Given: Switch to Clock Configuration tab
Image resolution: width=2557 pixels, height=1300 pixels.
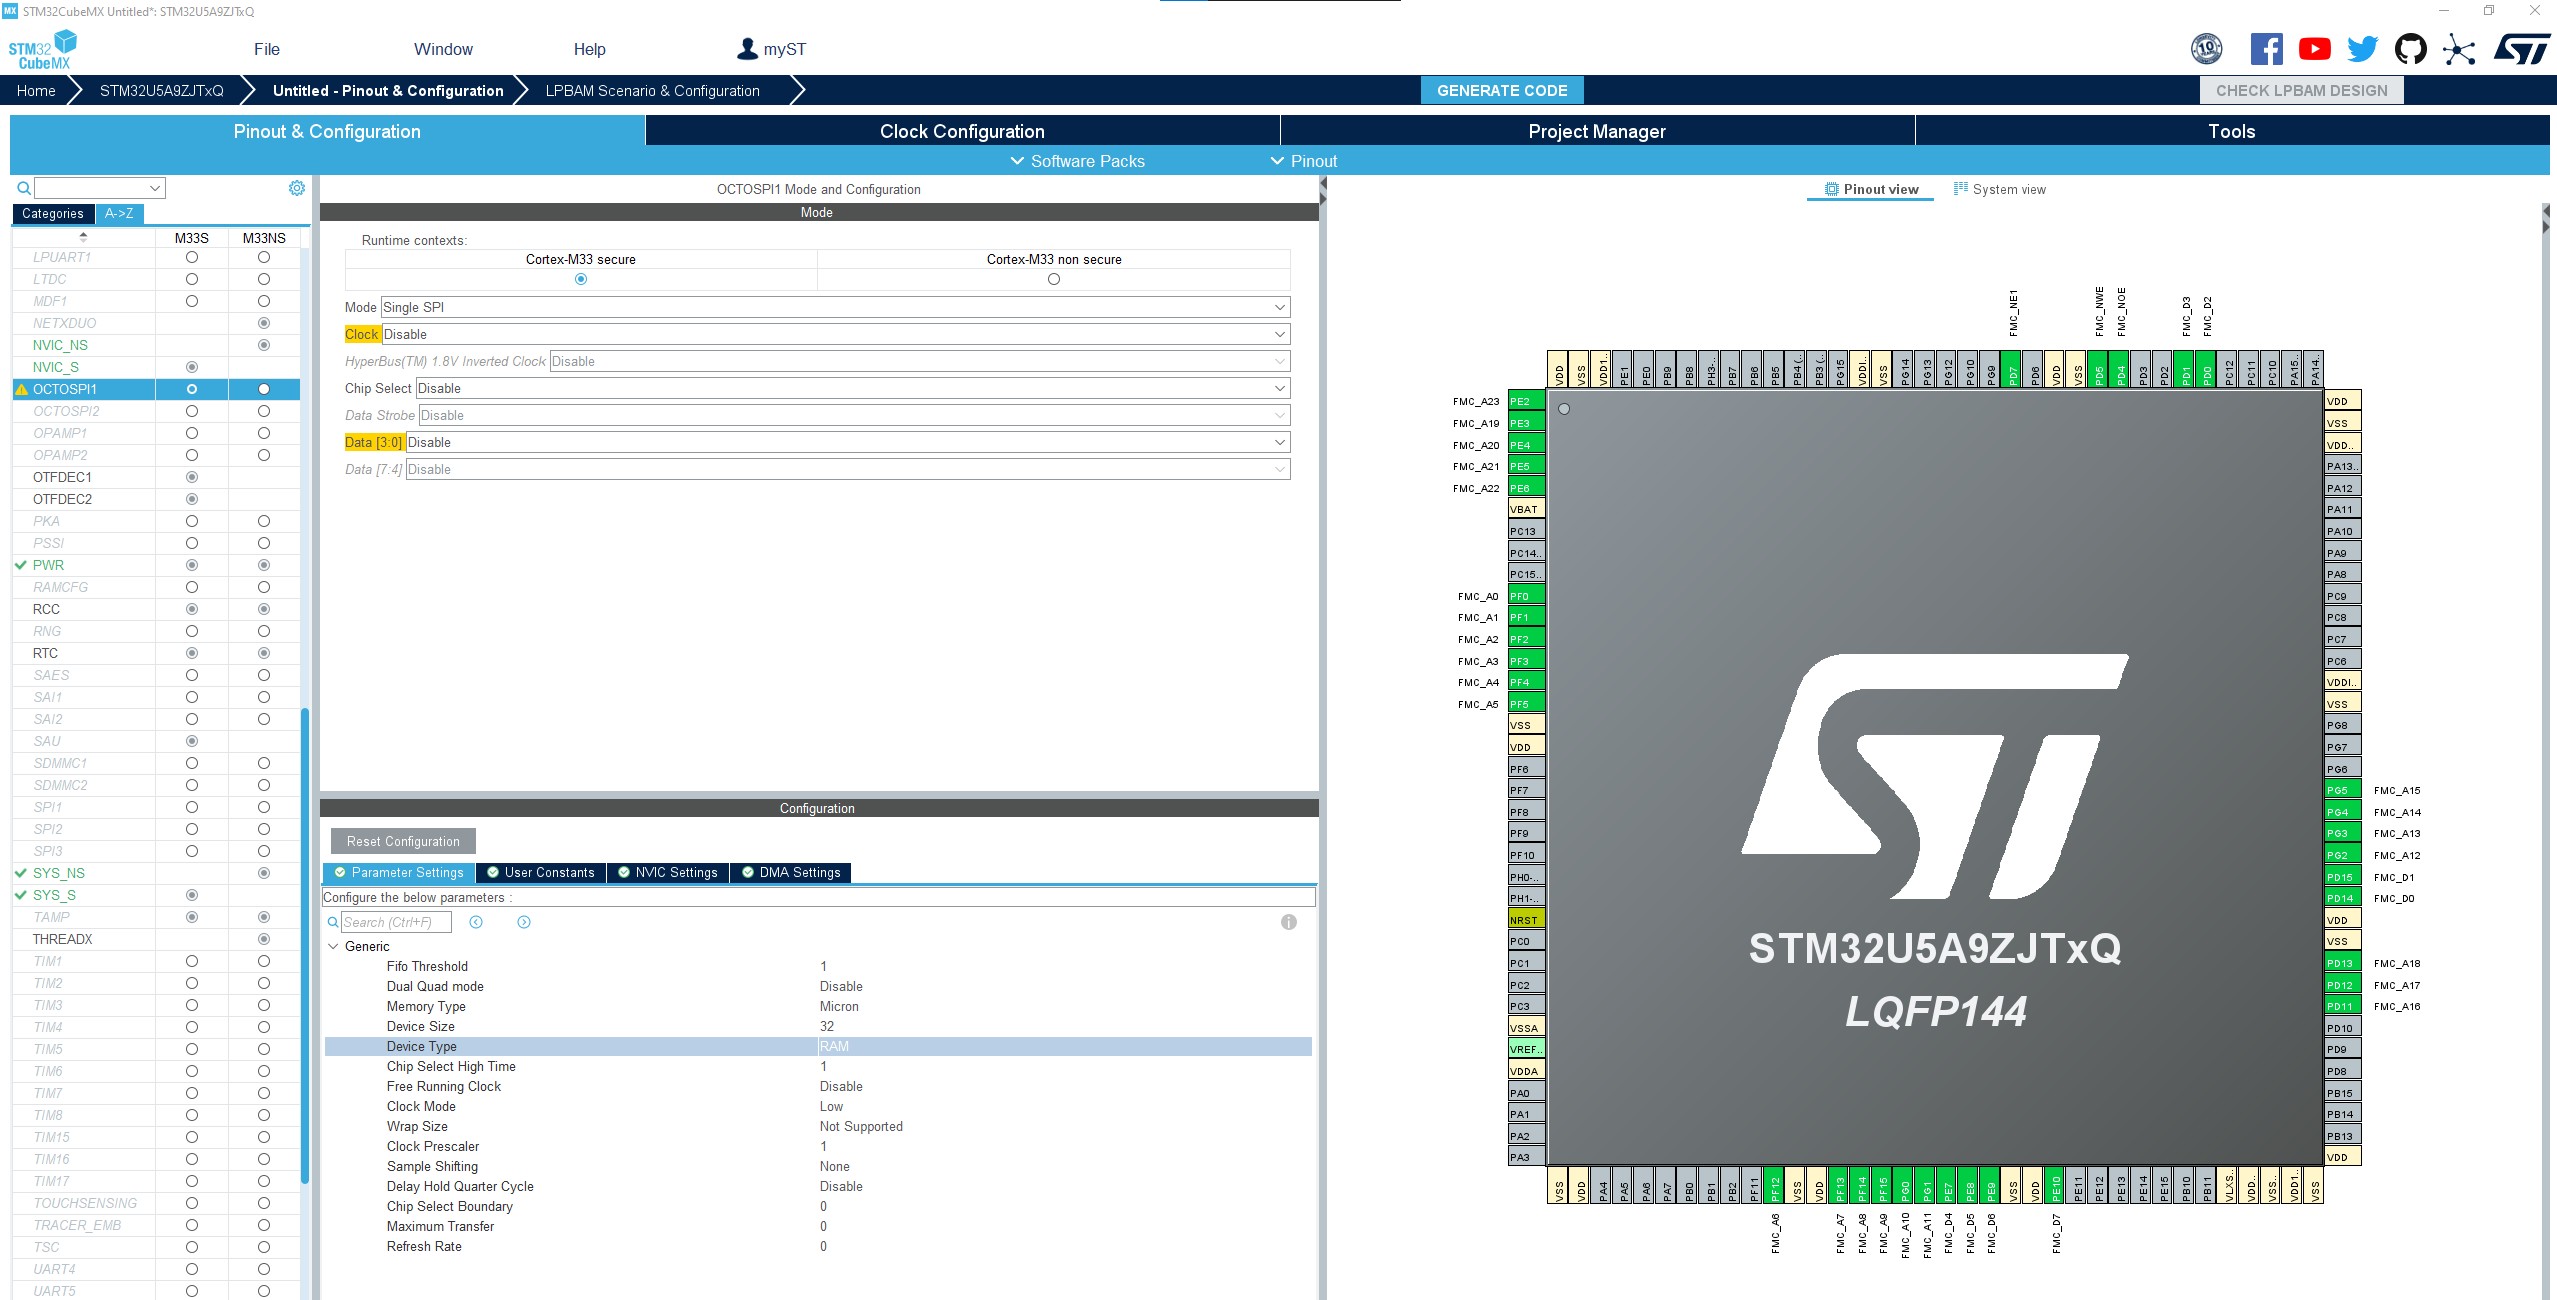Looking at the screenshot, I should point(962,131).
